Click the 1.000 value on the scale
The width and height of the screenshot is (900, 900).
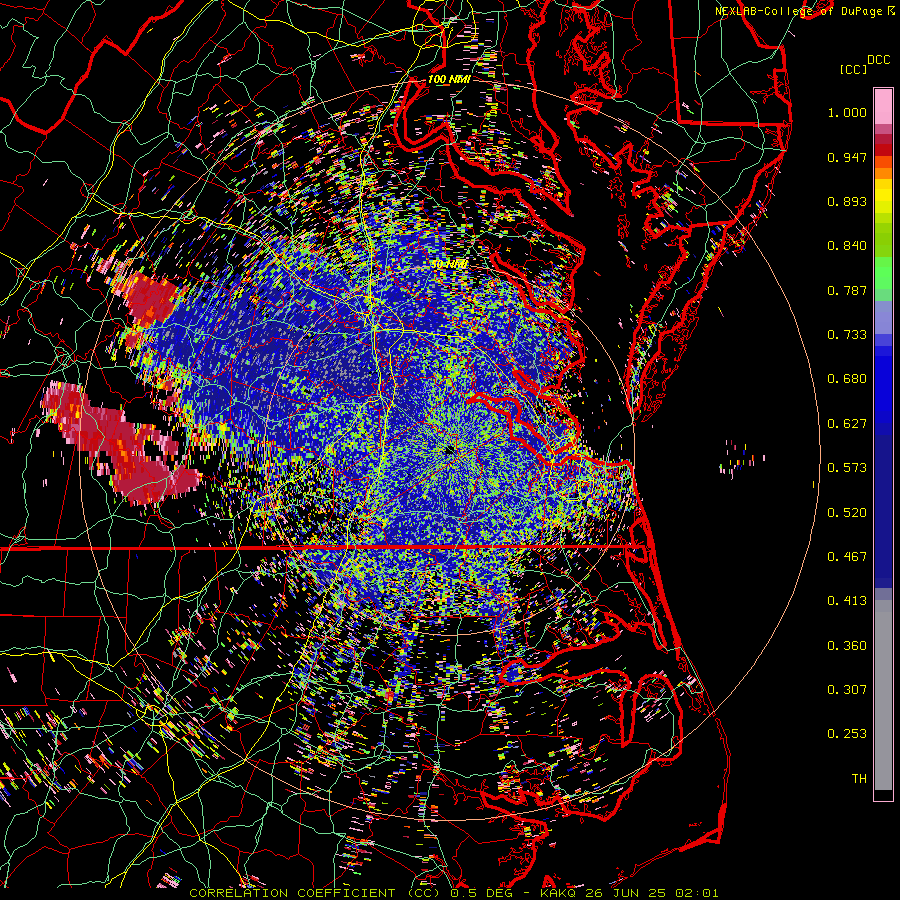pos(847,112)
